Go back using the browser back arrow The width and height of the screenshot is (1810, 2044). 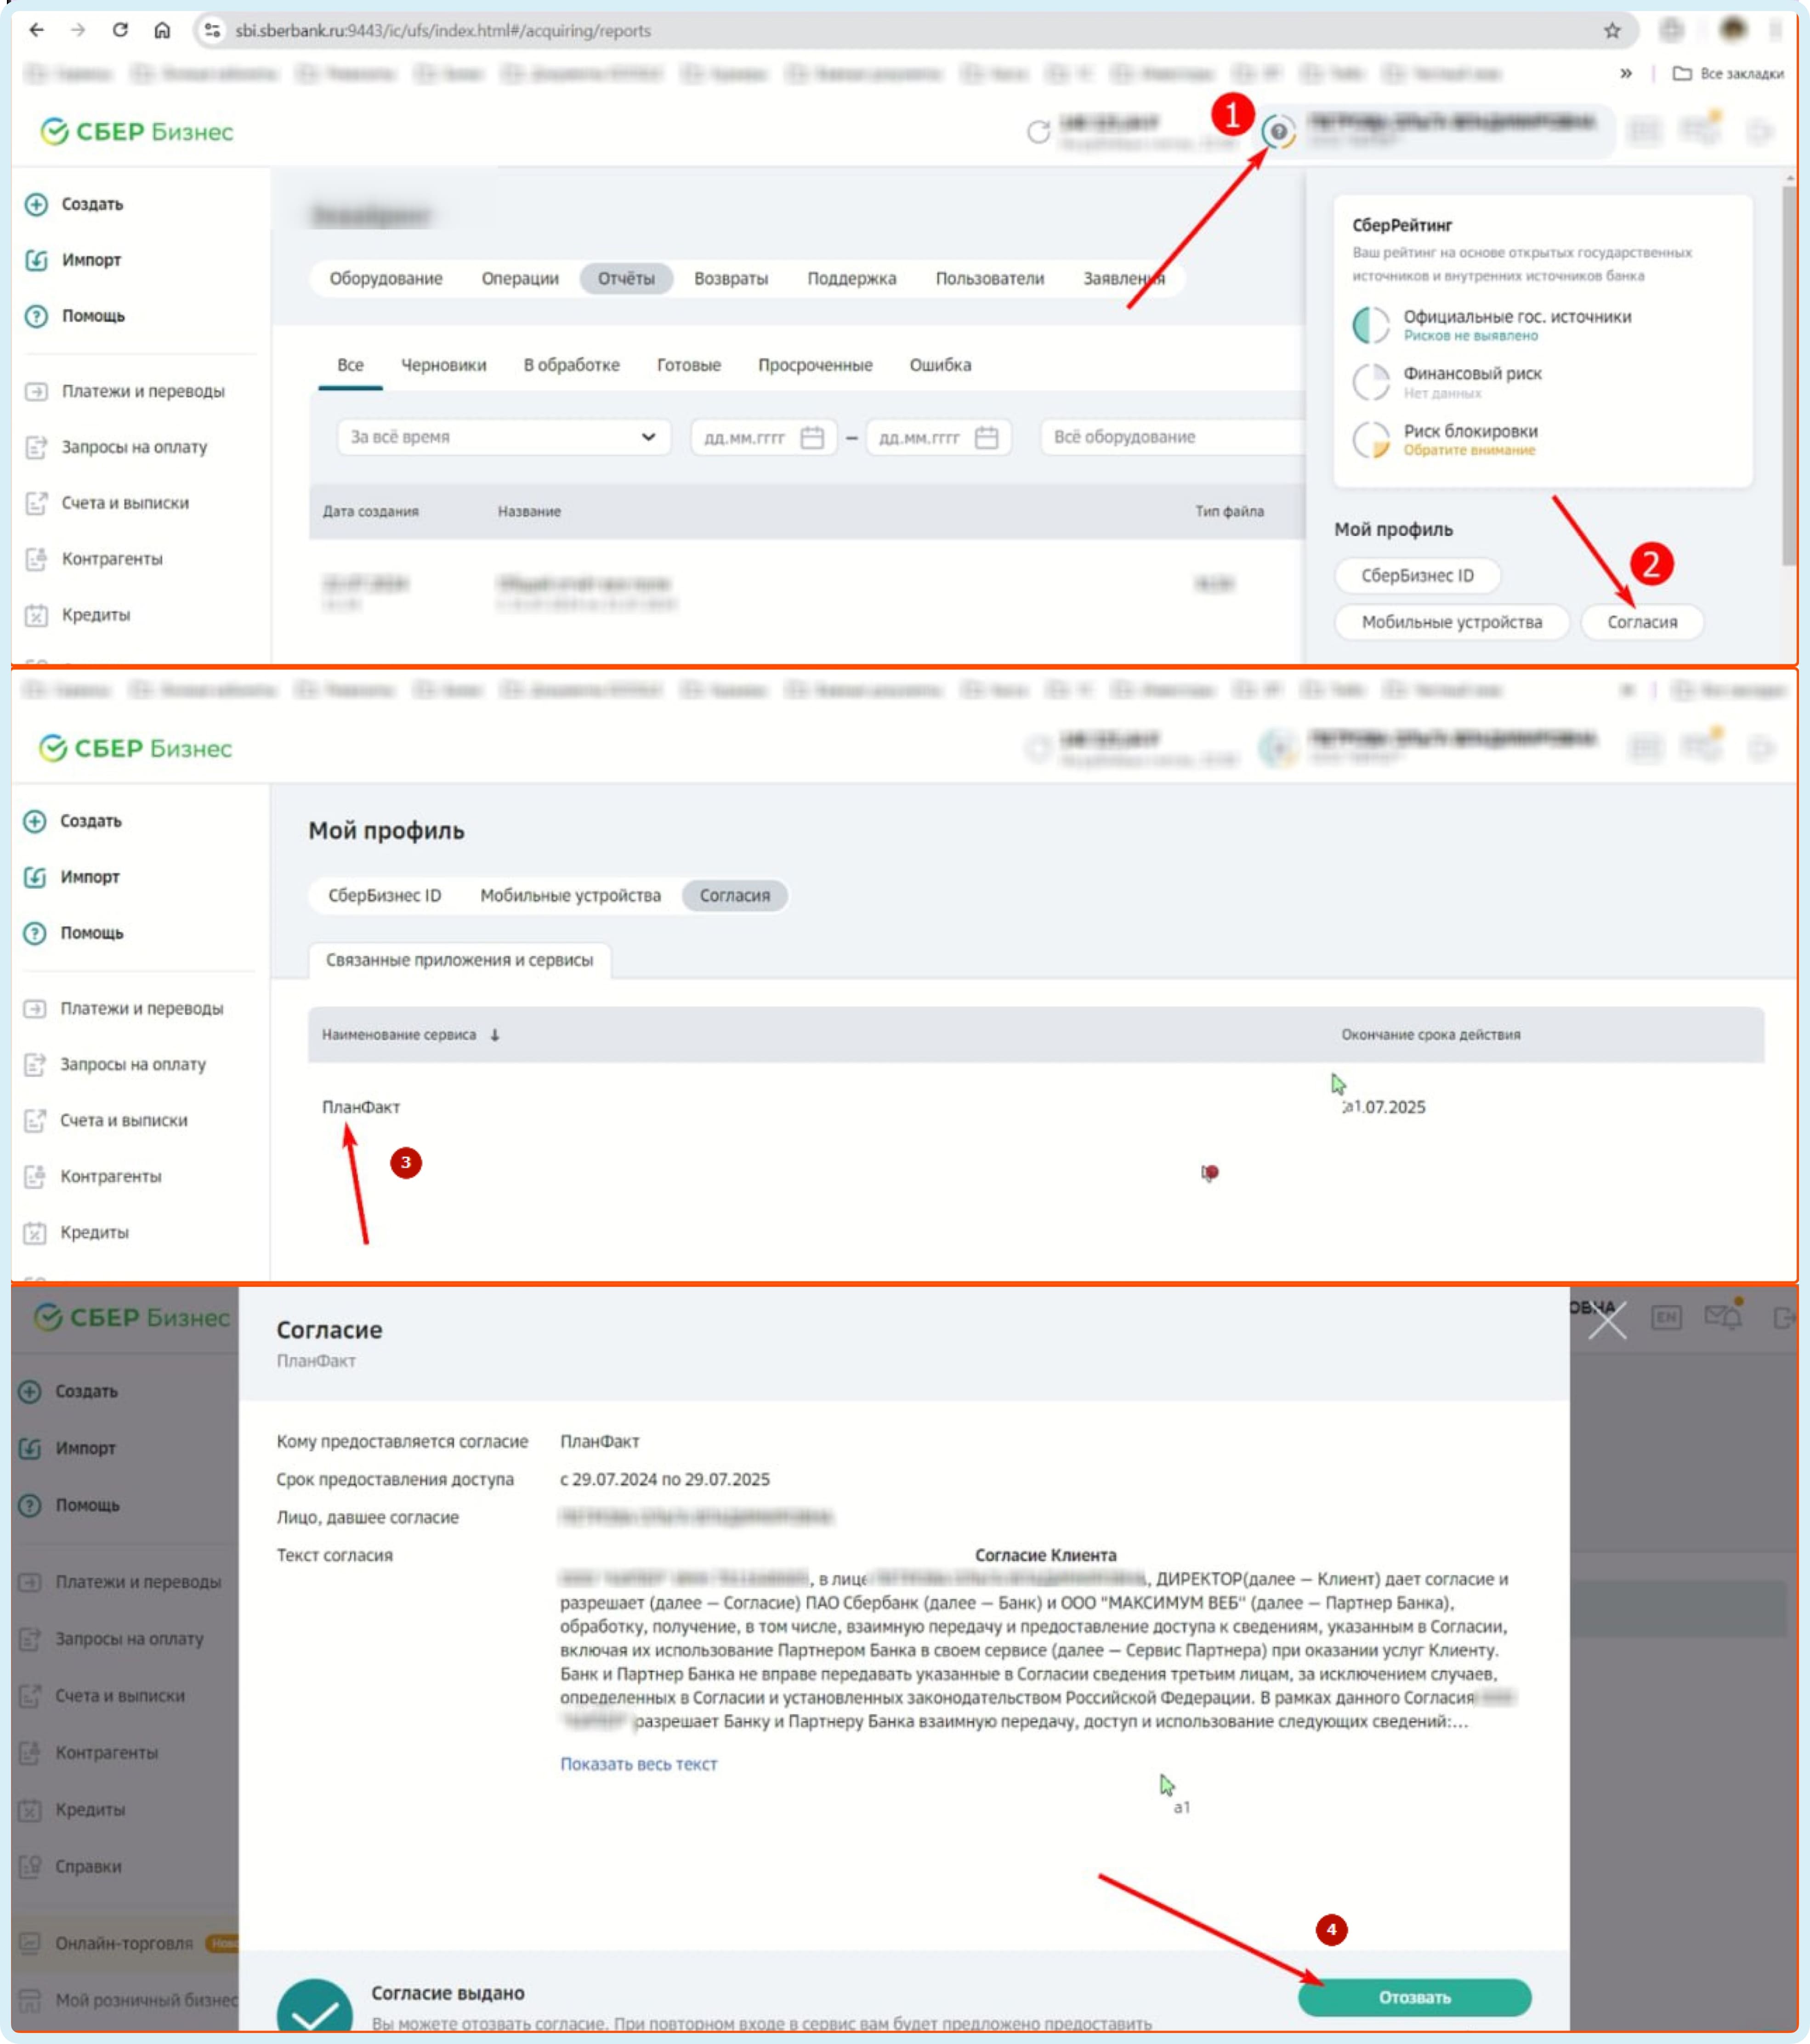[x=37, y=30]
